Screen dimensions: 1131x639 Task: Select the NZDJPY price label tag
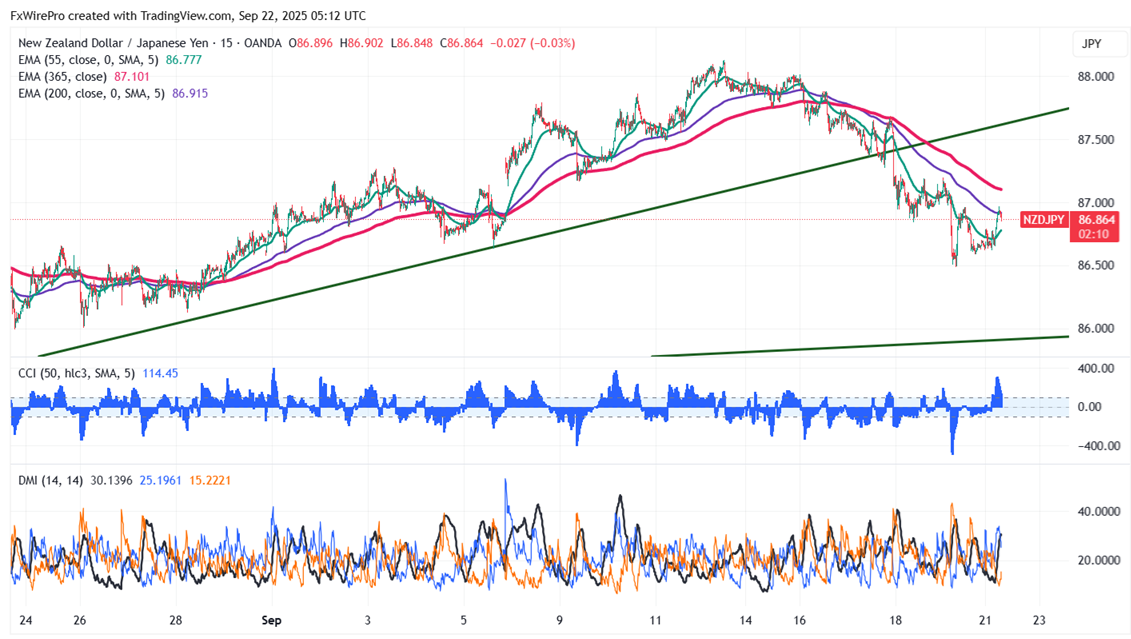tap(1043, 220)
